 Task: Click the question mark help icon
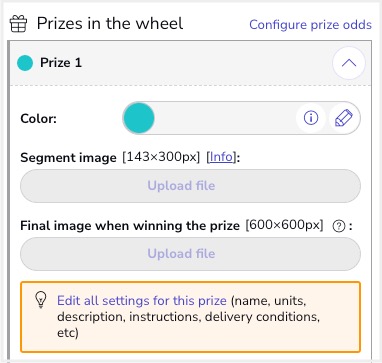click(x=339, y=227)
